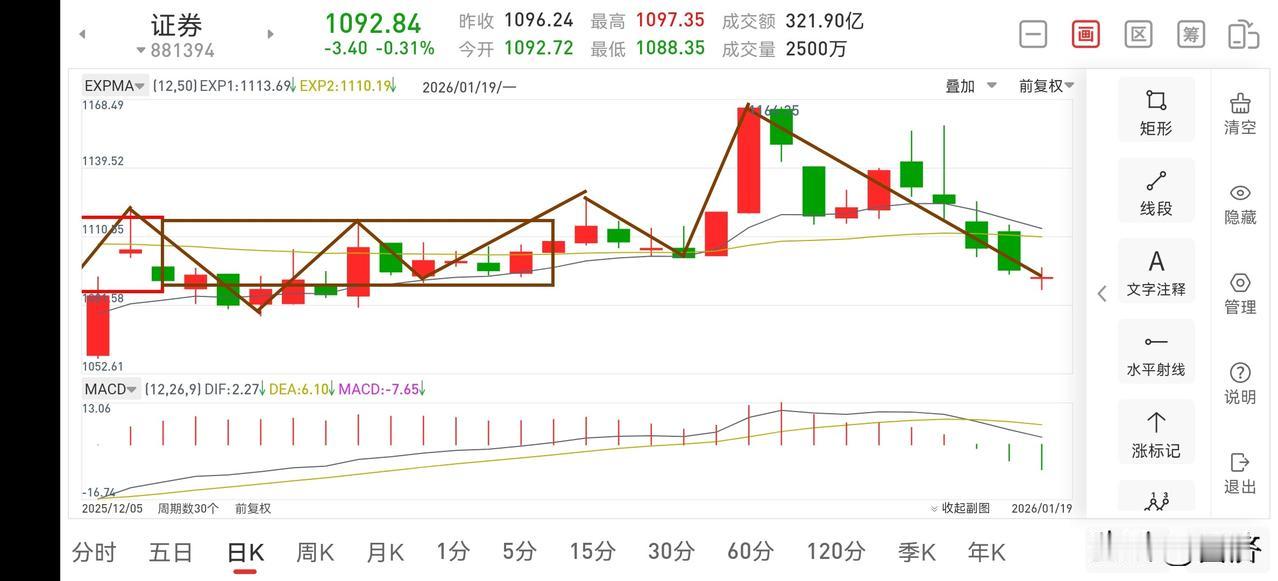Open the 说明 help icon
Image resolution: width=1278 pixels, height=581 pixels.
(1240, 383)
